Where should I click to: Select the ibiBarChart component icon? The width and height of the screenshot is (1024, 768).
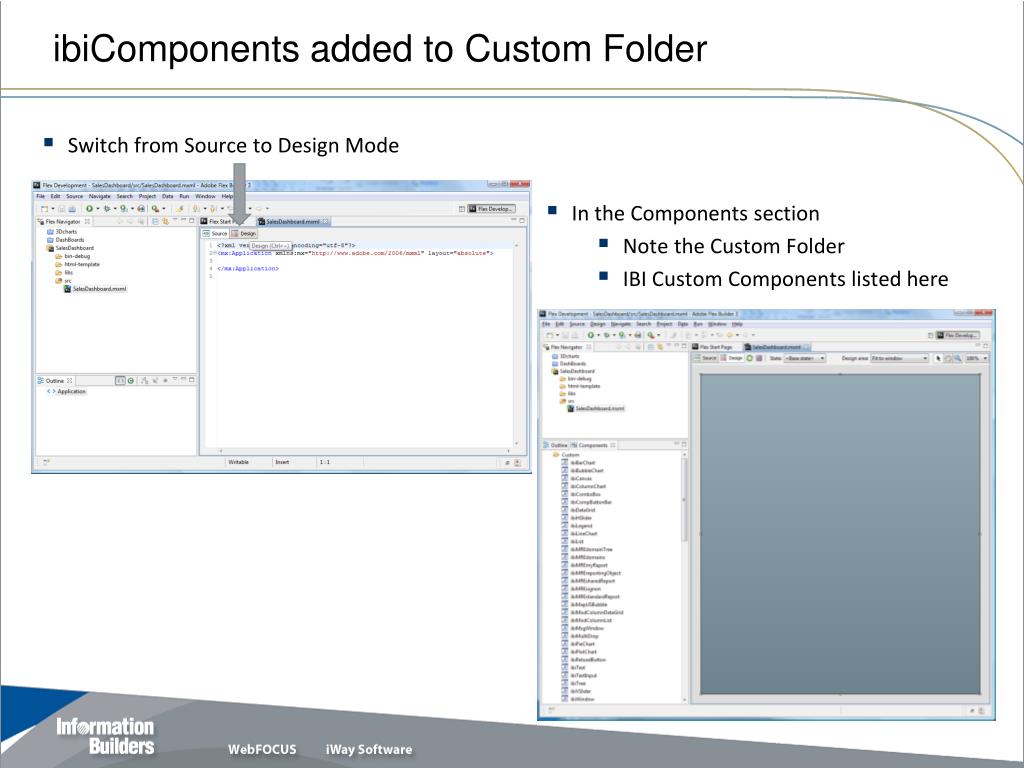point(565,463)
